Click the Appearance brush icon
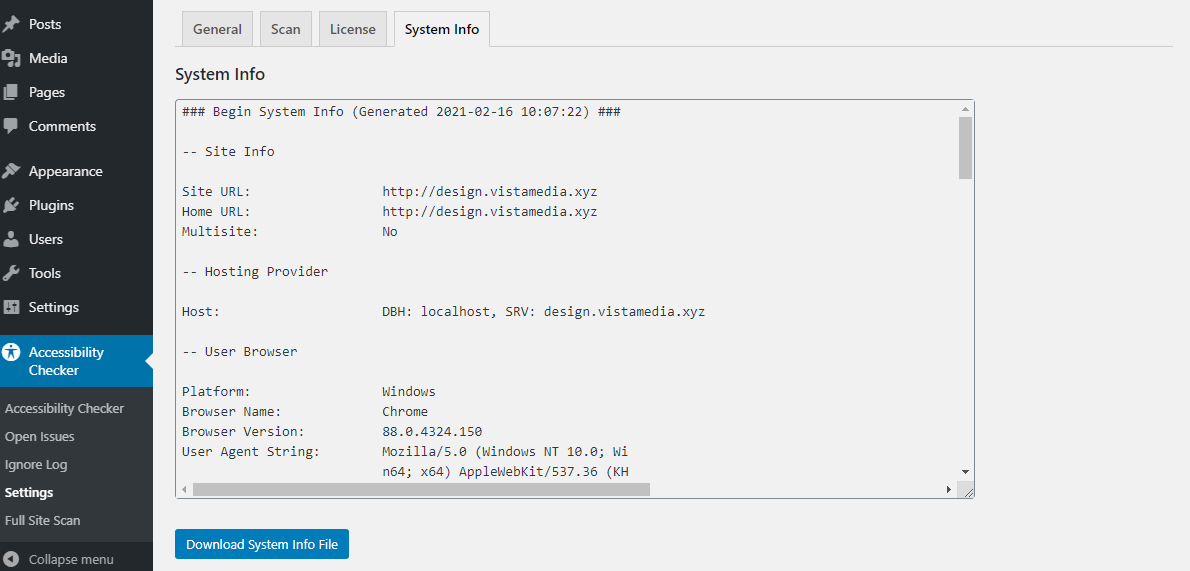The width and height of the screenshot is (1190, 571). [11, 172]
